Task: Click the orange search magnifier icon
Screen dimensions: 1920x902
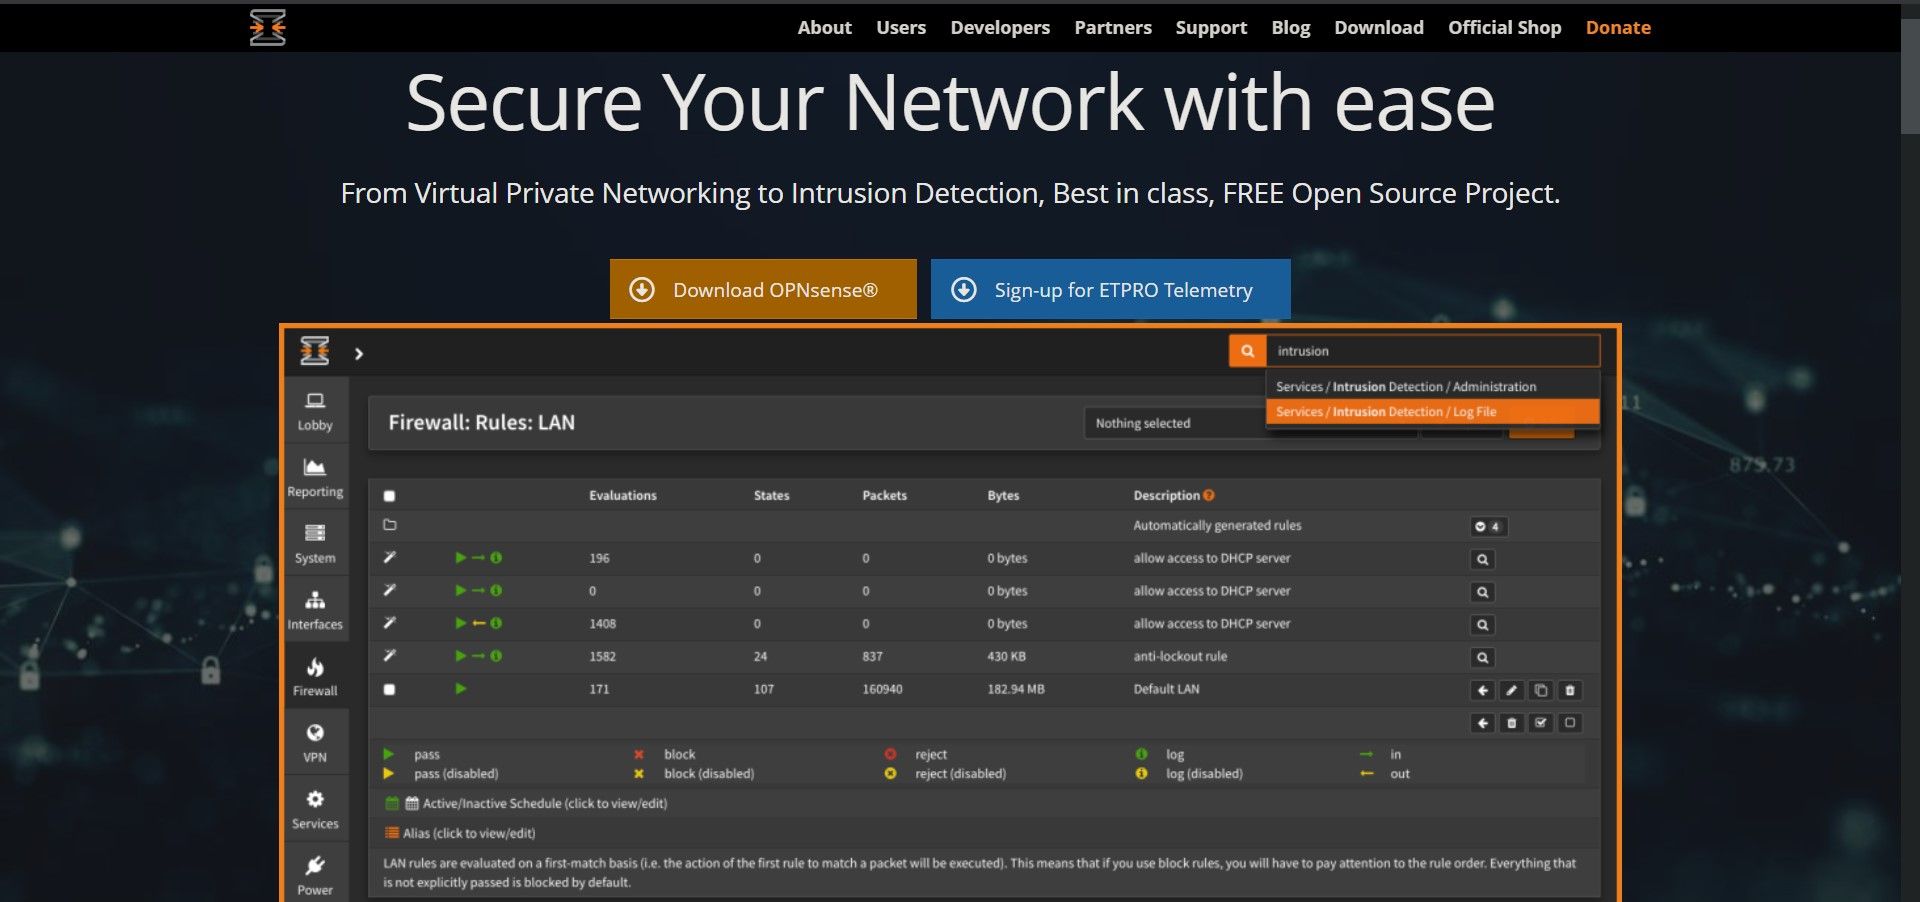Action: click(1247, 351)
